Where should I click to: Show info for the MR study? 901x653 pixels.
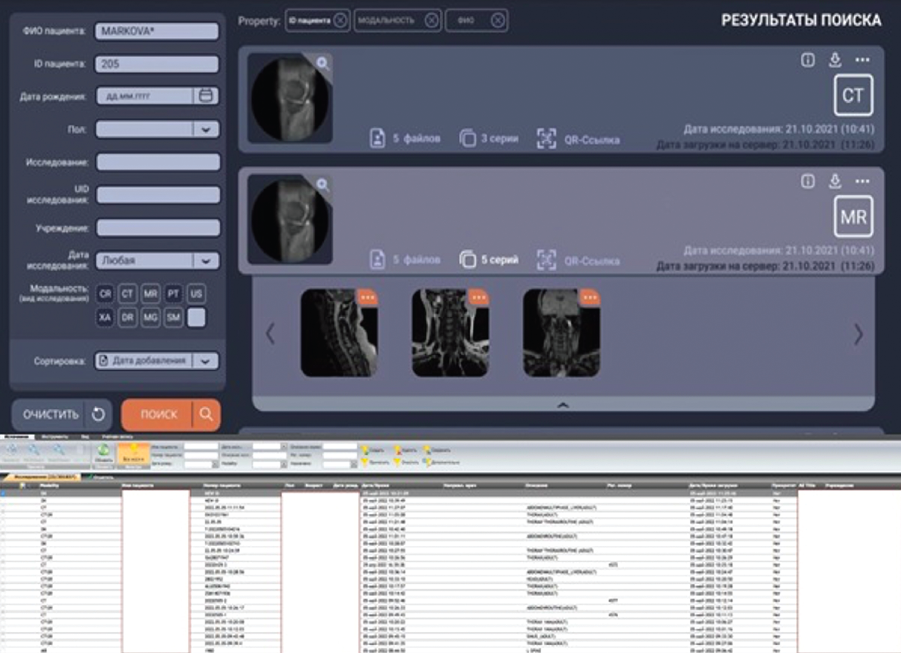808,182
